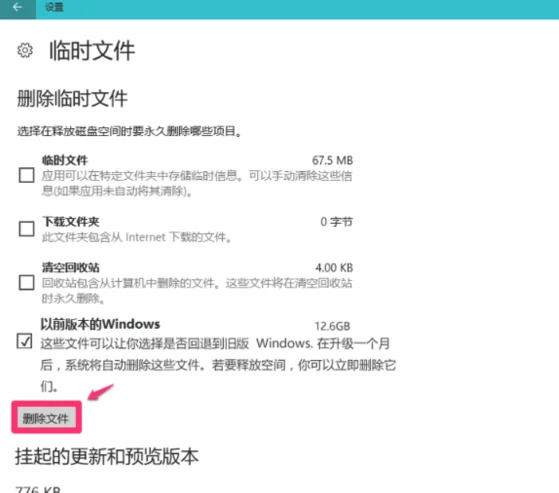The height and width of the screenshot is (493, 559).
Task: Click the 挂起的更新和预览版本 heading
Action: [x=107, y=456]
